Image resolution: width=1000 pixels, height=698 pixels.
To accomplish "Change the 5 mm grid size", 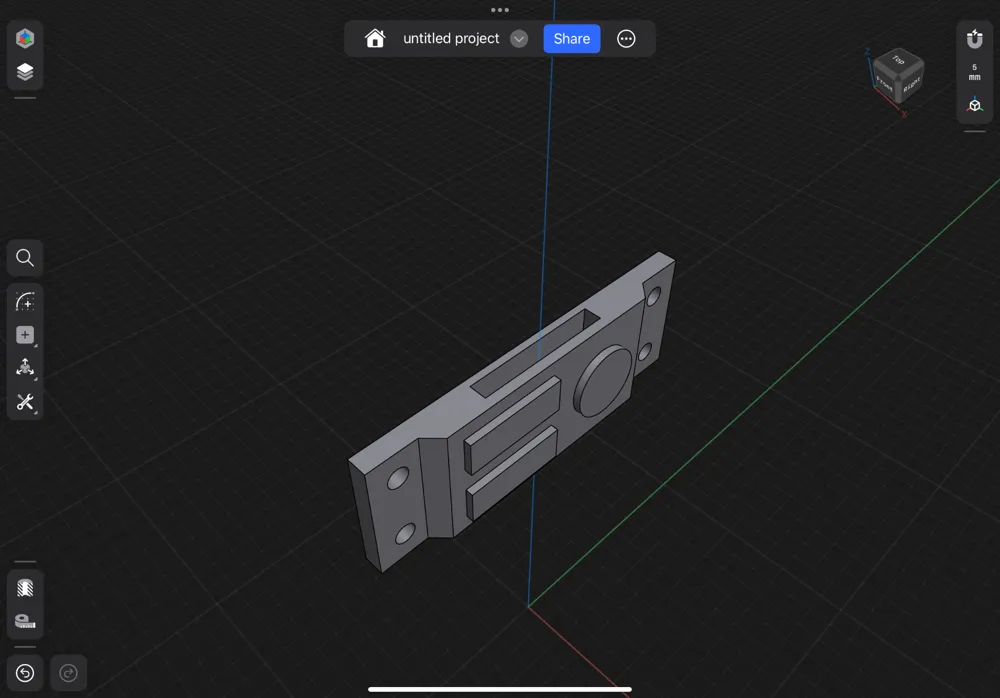I will [974, 72].
